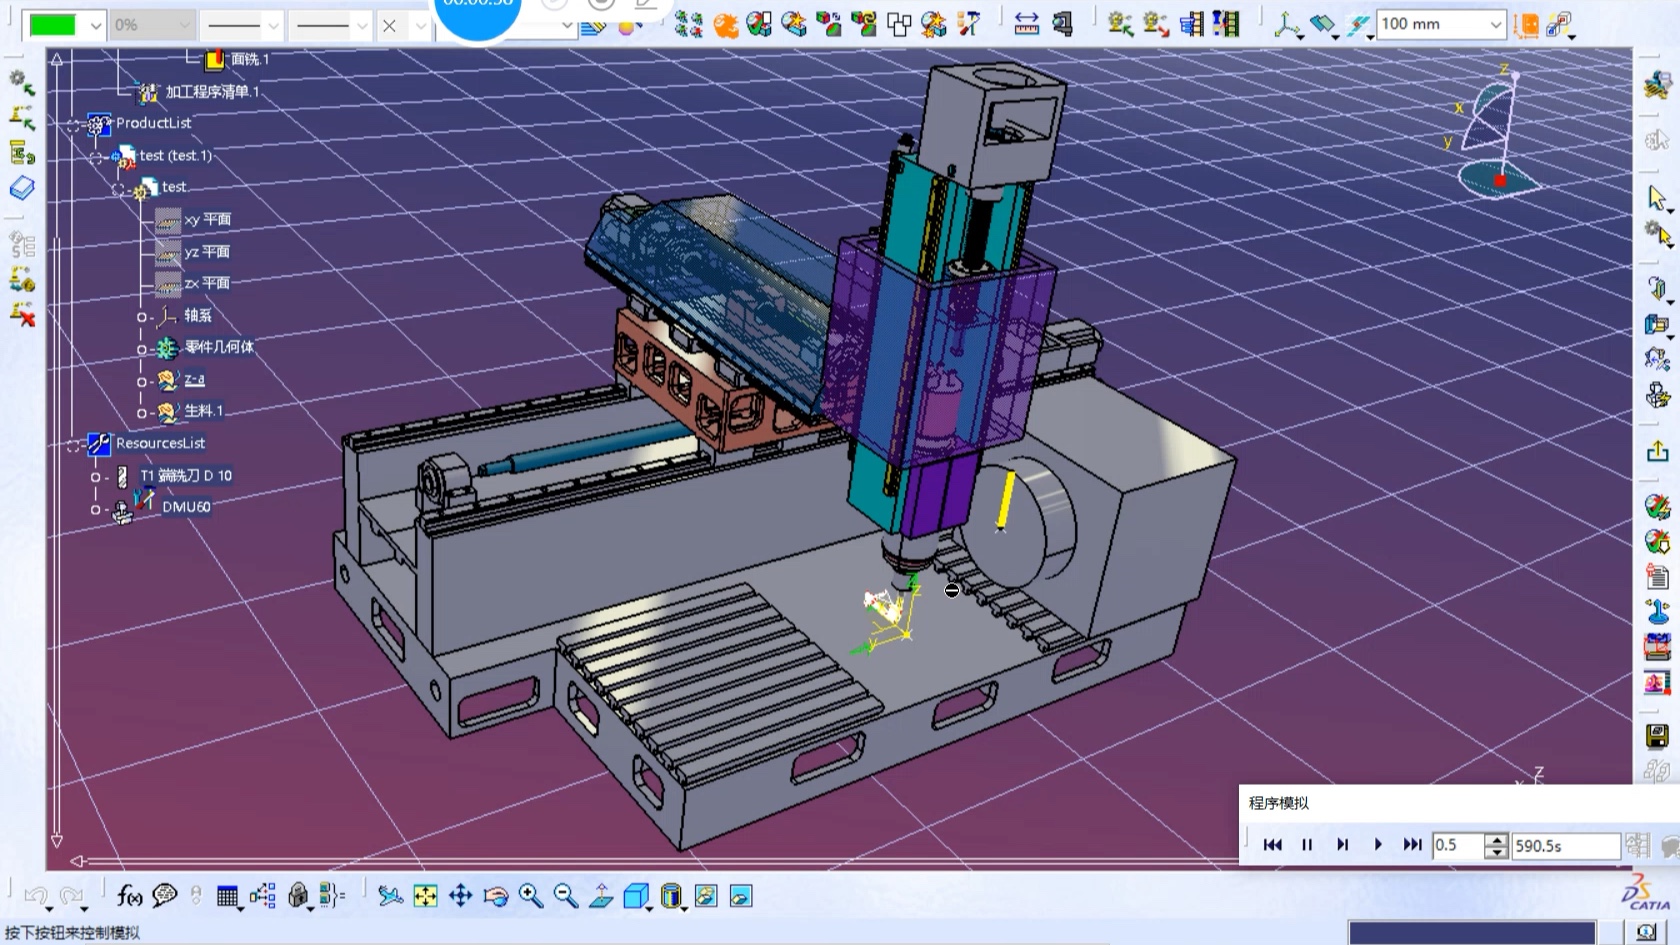This screenshot has height=945, width=1680.
Task: Expand the T1 tool D 10 node
Action: (x=96, y=477)
